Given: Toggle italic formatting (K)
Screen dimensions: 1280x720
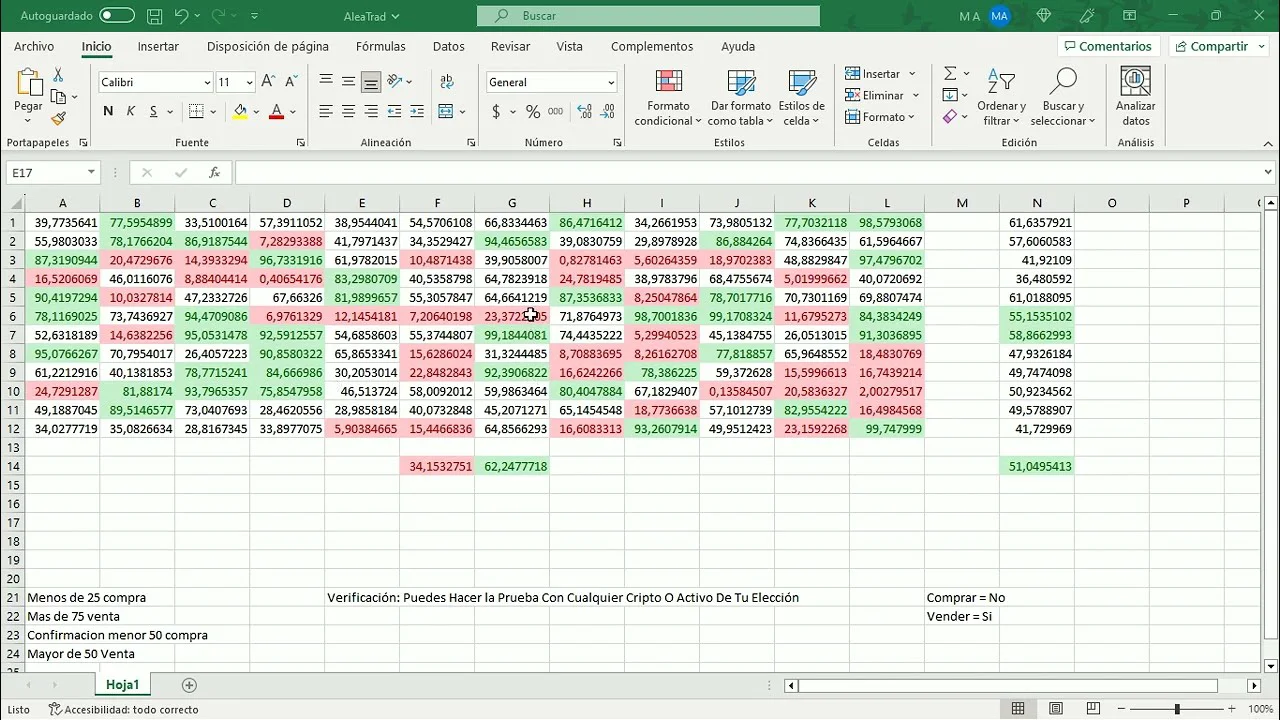Looking at the screenshot, I should 131,112.
